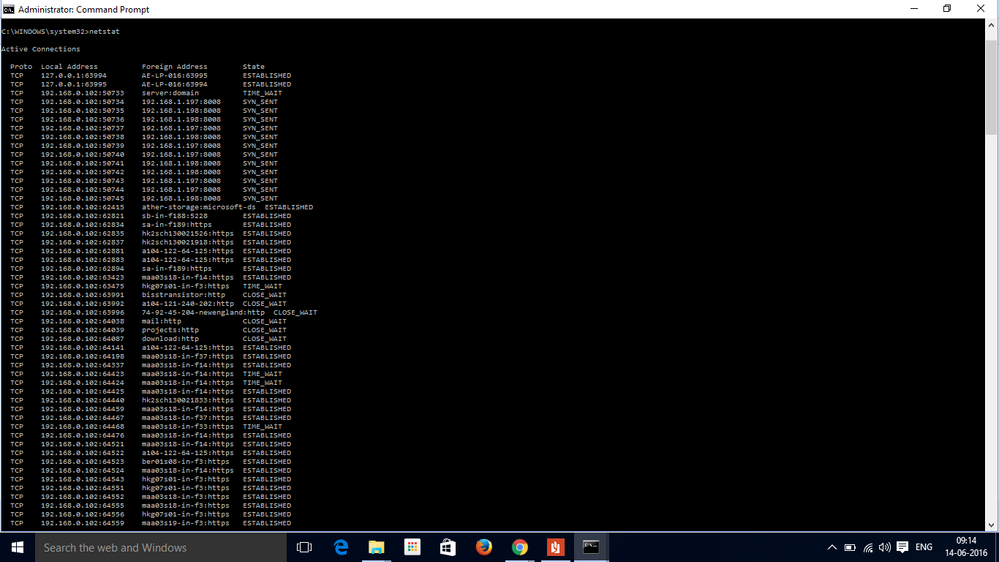Viewport: 999px width, 562px height.
Task: Click foreign address projects:http
Action: [170, 330]
